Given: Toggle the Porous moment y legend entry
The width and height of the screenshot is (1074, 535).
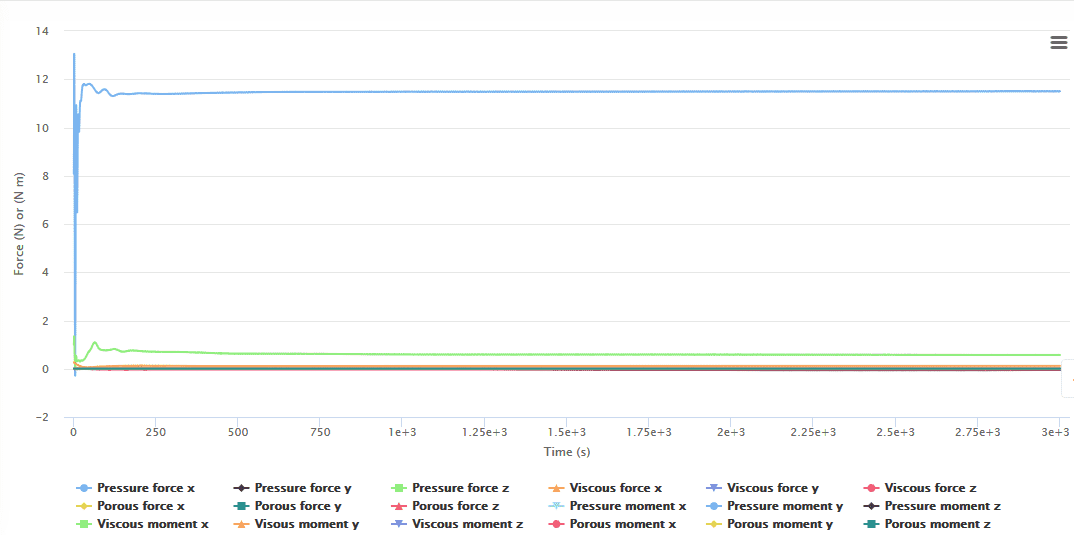Looking at the screenshot, I should coord(771,524).
